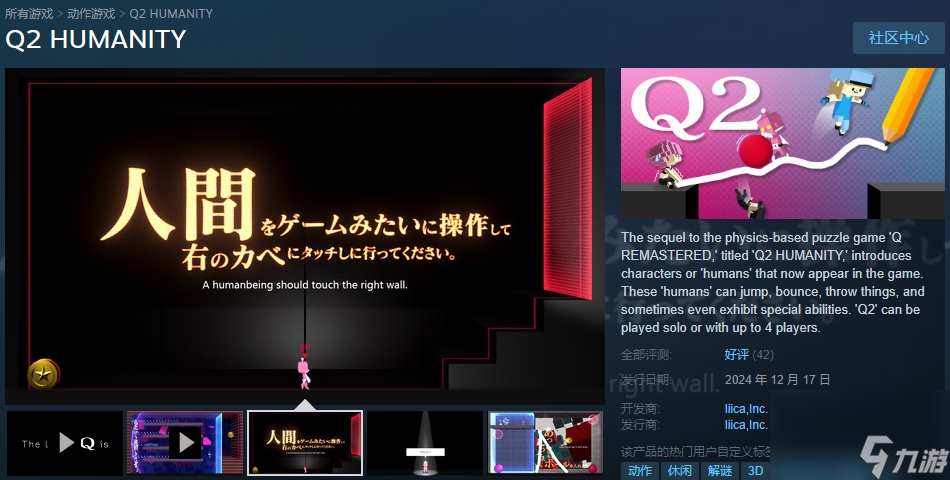Select the Japanese text screenshot thumbnail
The width and height of the screenshot is (950, 480).
click(x=305, y=443)
